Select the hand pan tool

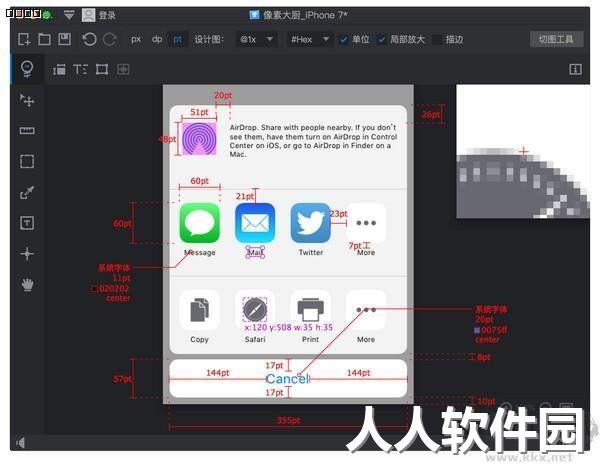[x=27, y=284]
